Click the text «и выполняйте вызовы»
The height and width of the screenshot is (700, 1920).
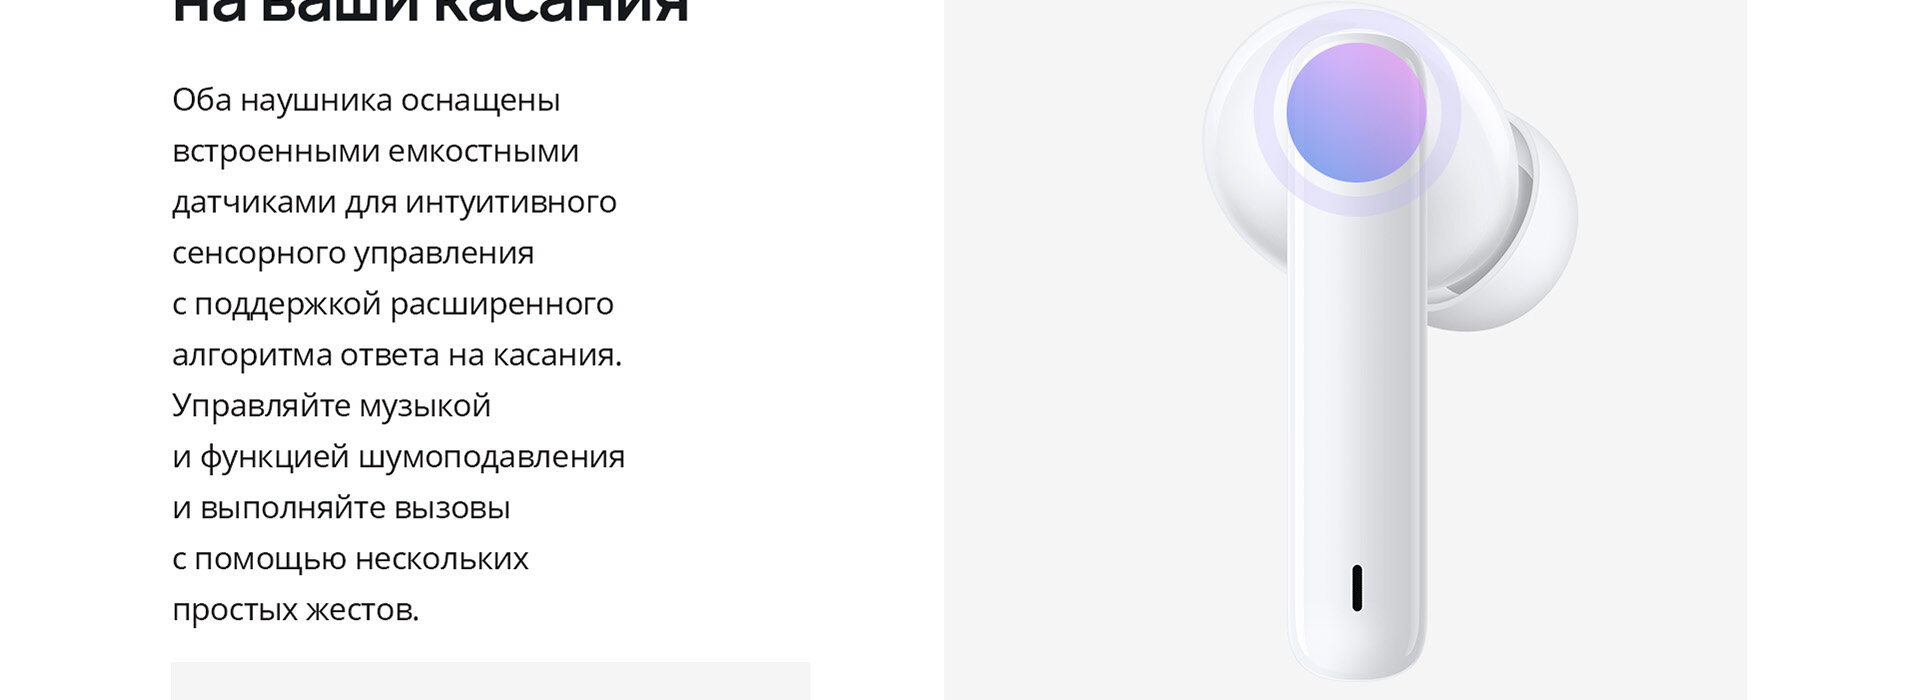(341, 508)
